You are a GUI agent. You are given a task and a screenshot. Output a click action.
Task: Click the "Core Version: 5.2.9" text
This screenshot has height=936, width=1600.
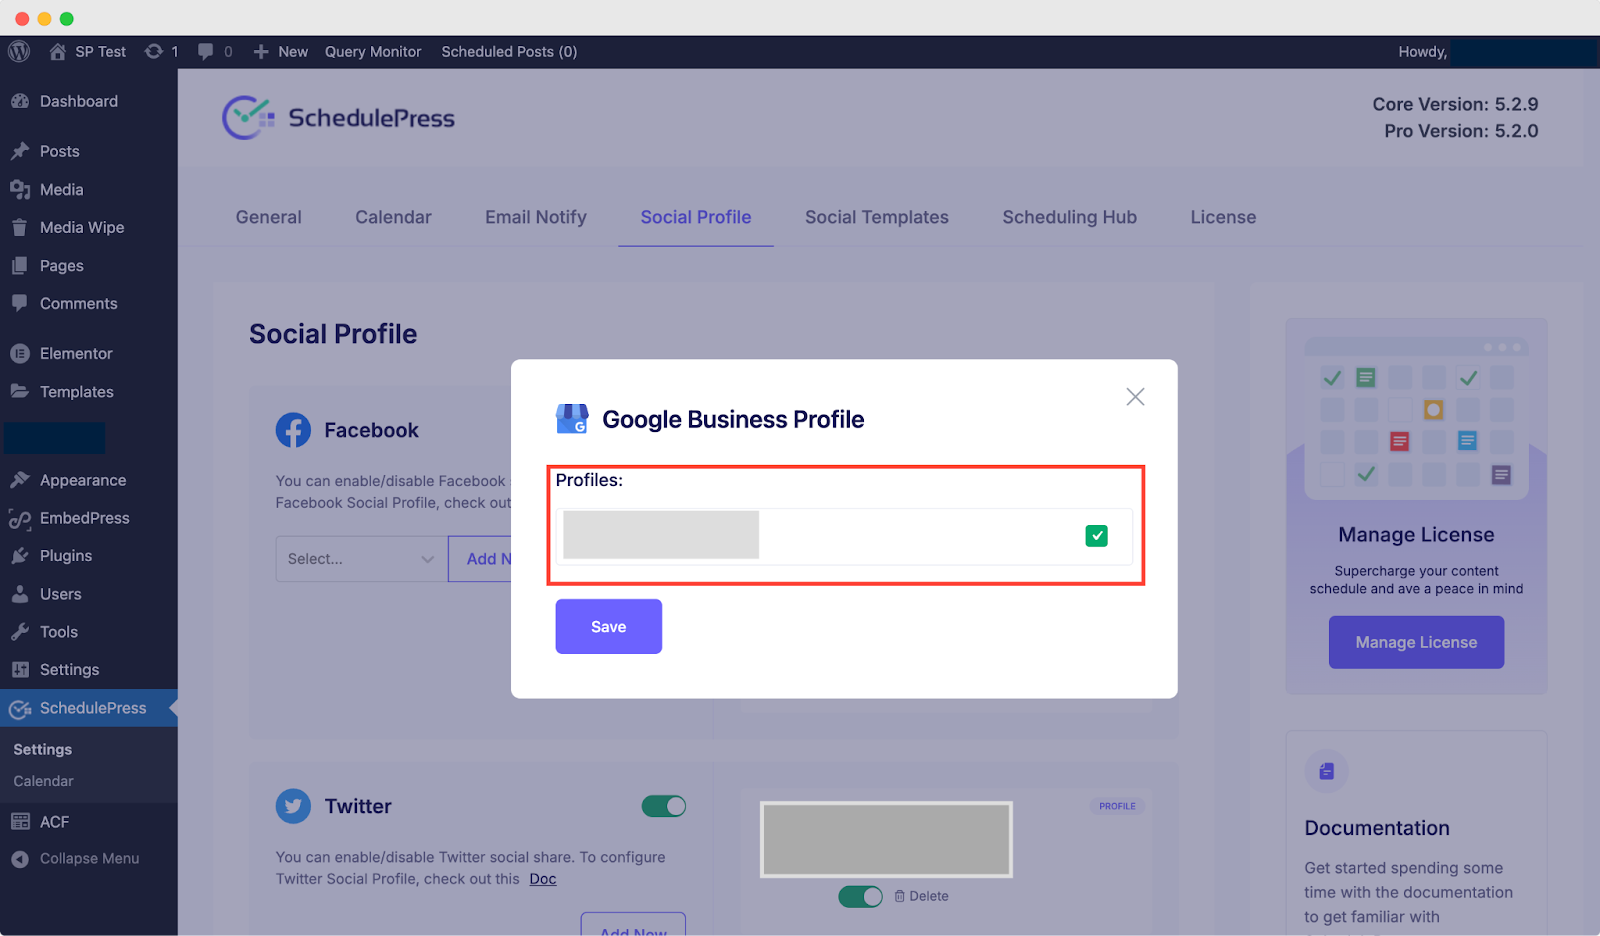(1455, 104)
